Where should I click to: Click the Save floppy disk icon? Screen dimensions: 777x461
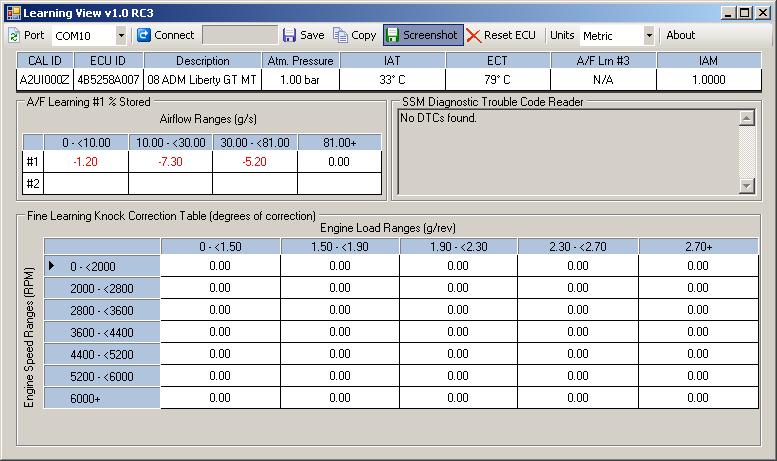click(289, 35)
